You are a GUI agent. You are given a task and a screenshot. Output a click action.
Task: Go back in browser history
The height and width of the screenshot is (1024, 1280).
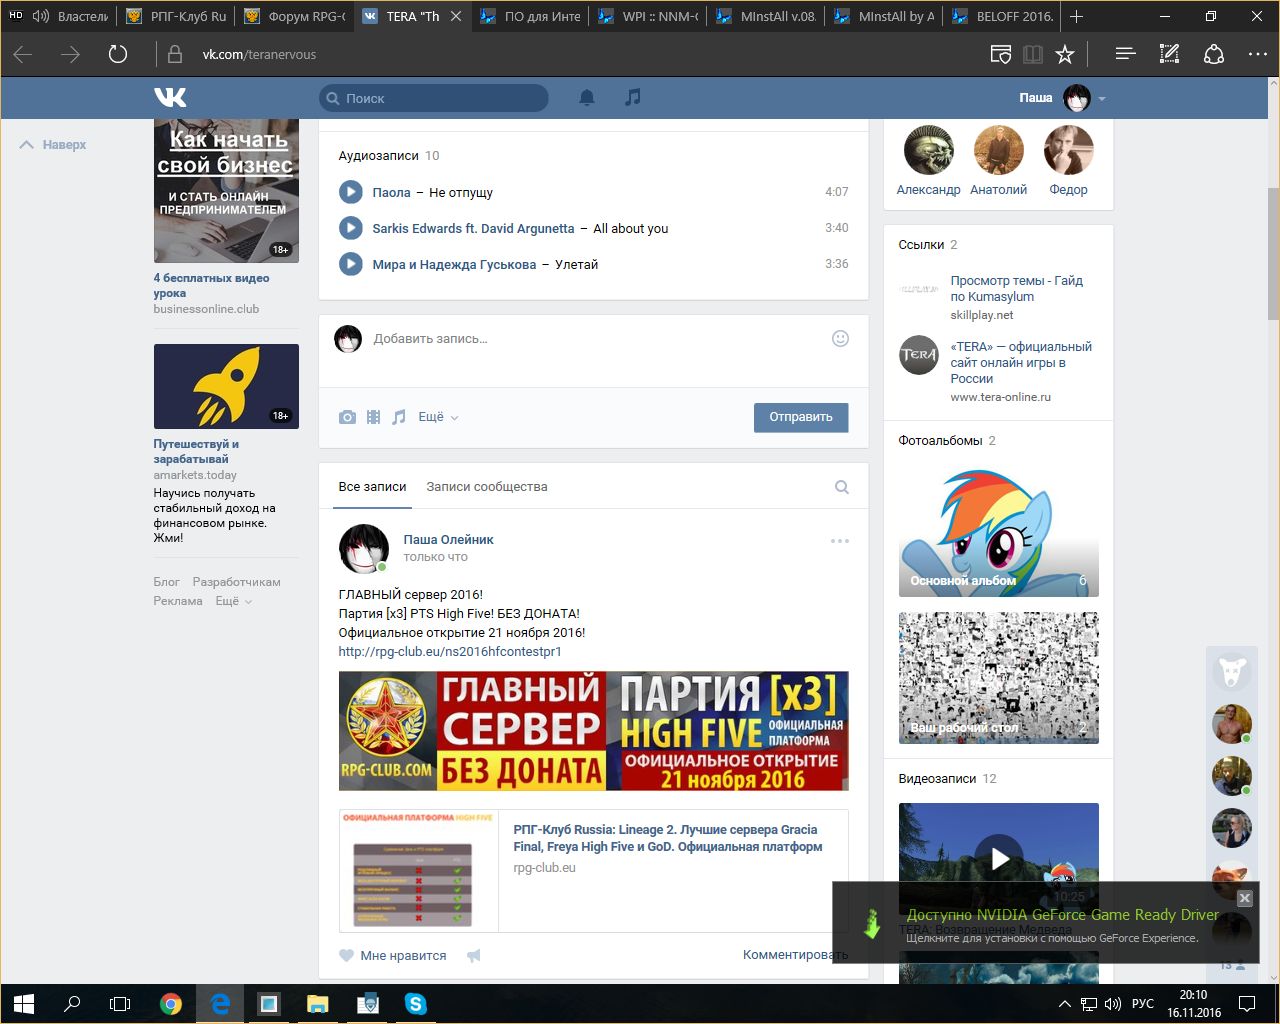[x=23, y=54]
